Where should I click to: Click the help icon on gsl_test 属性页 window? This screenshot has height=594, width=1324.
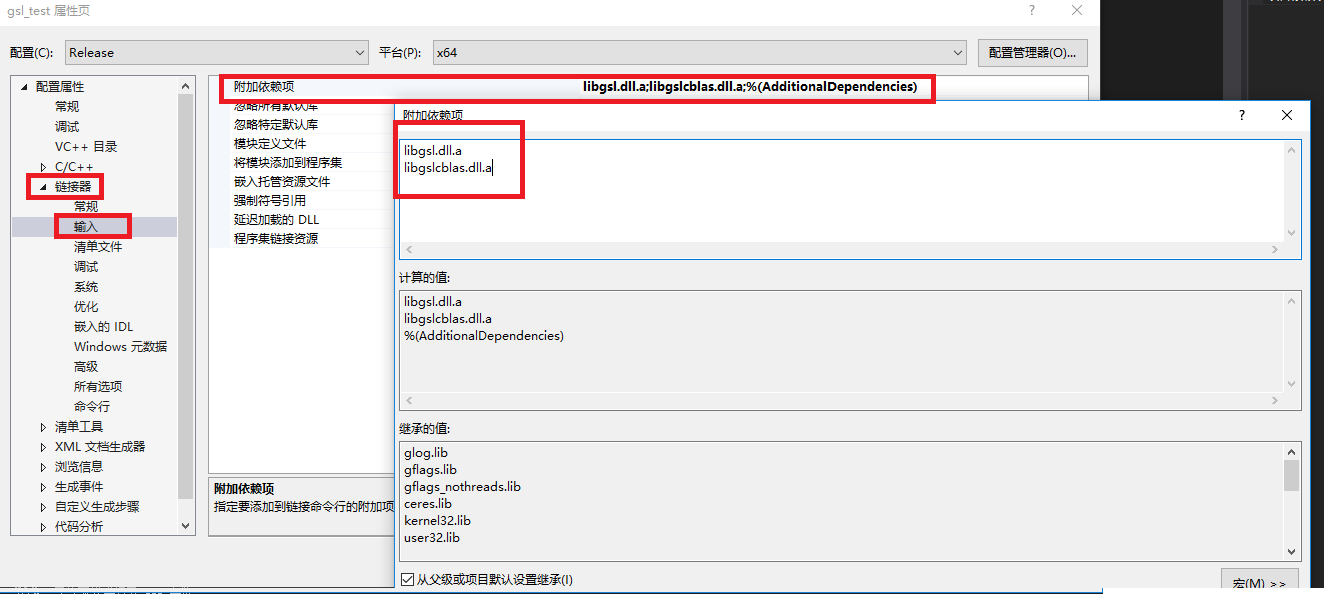pos(1030,10)
